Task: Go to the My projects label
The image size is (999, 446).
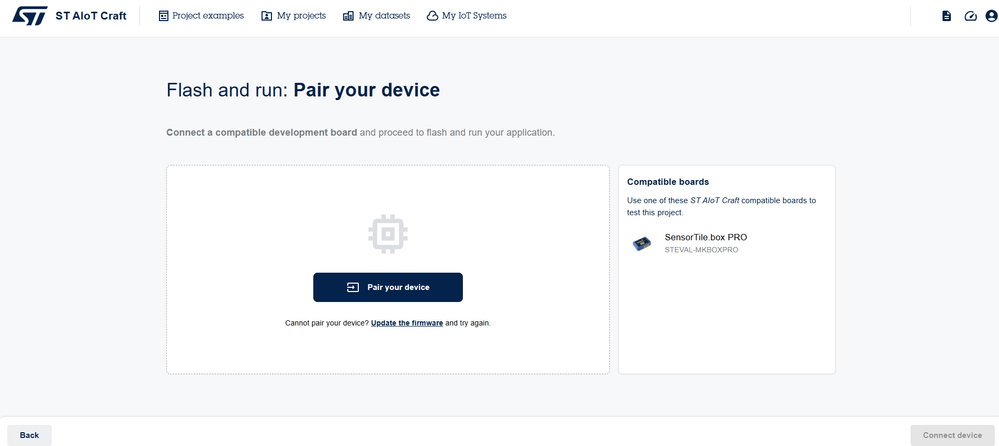Action: click(301, 16)
